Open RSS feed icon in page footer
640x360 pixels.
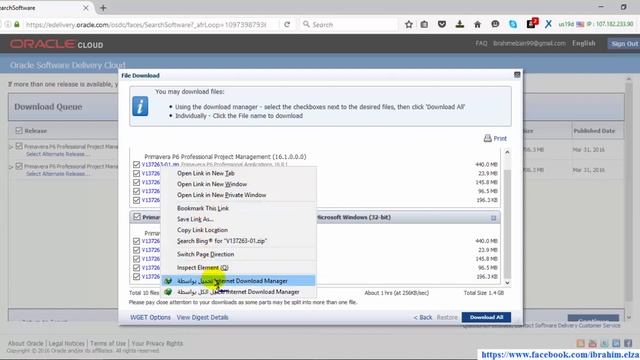pos(580,343)
